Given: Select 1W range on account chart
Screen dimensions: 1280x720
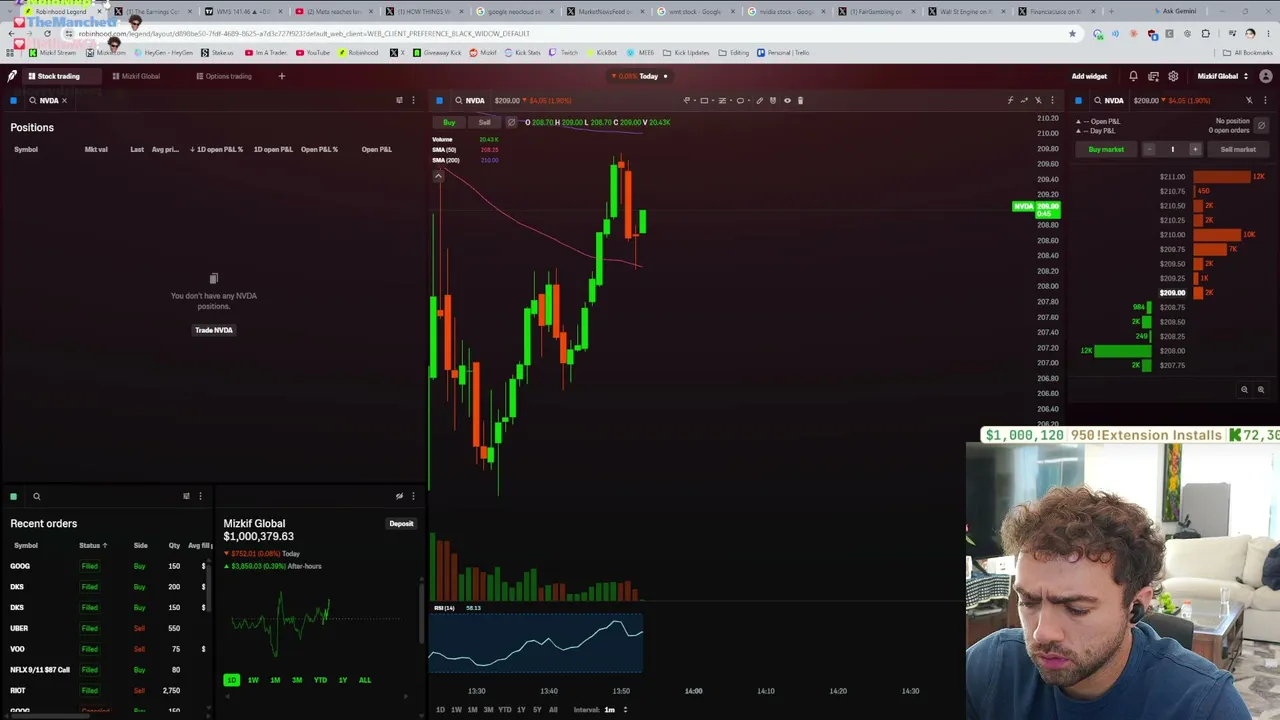Looking at the screenshot, I should [253, 680].
